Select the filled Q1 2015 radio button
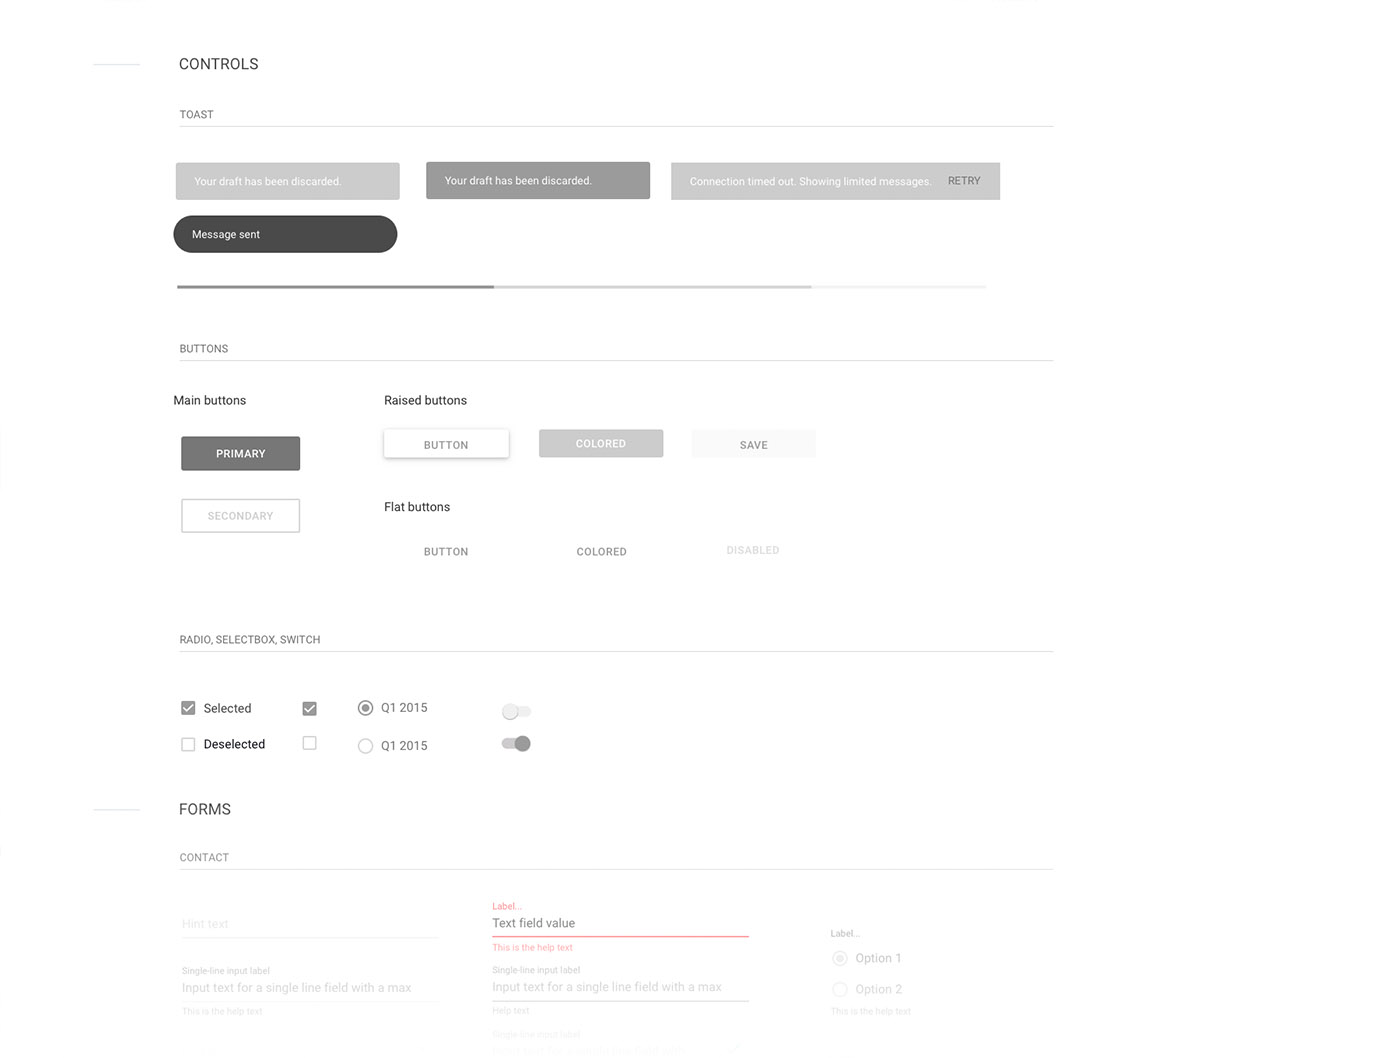This screenshot has width=1400, height=1058. (x=365, y=708)
